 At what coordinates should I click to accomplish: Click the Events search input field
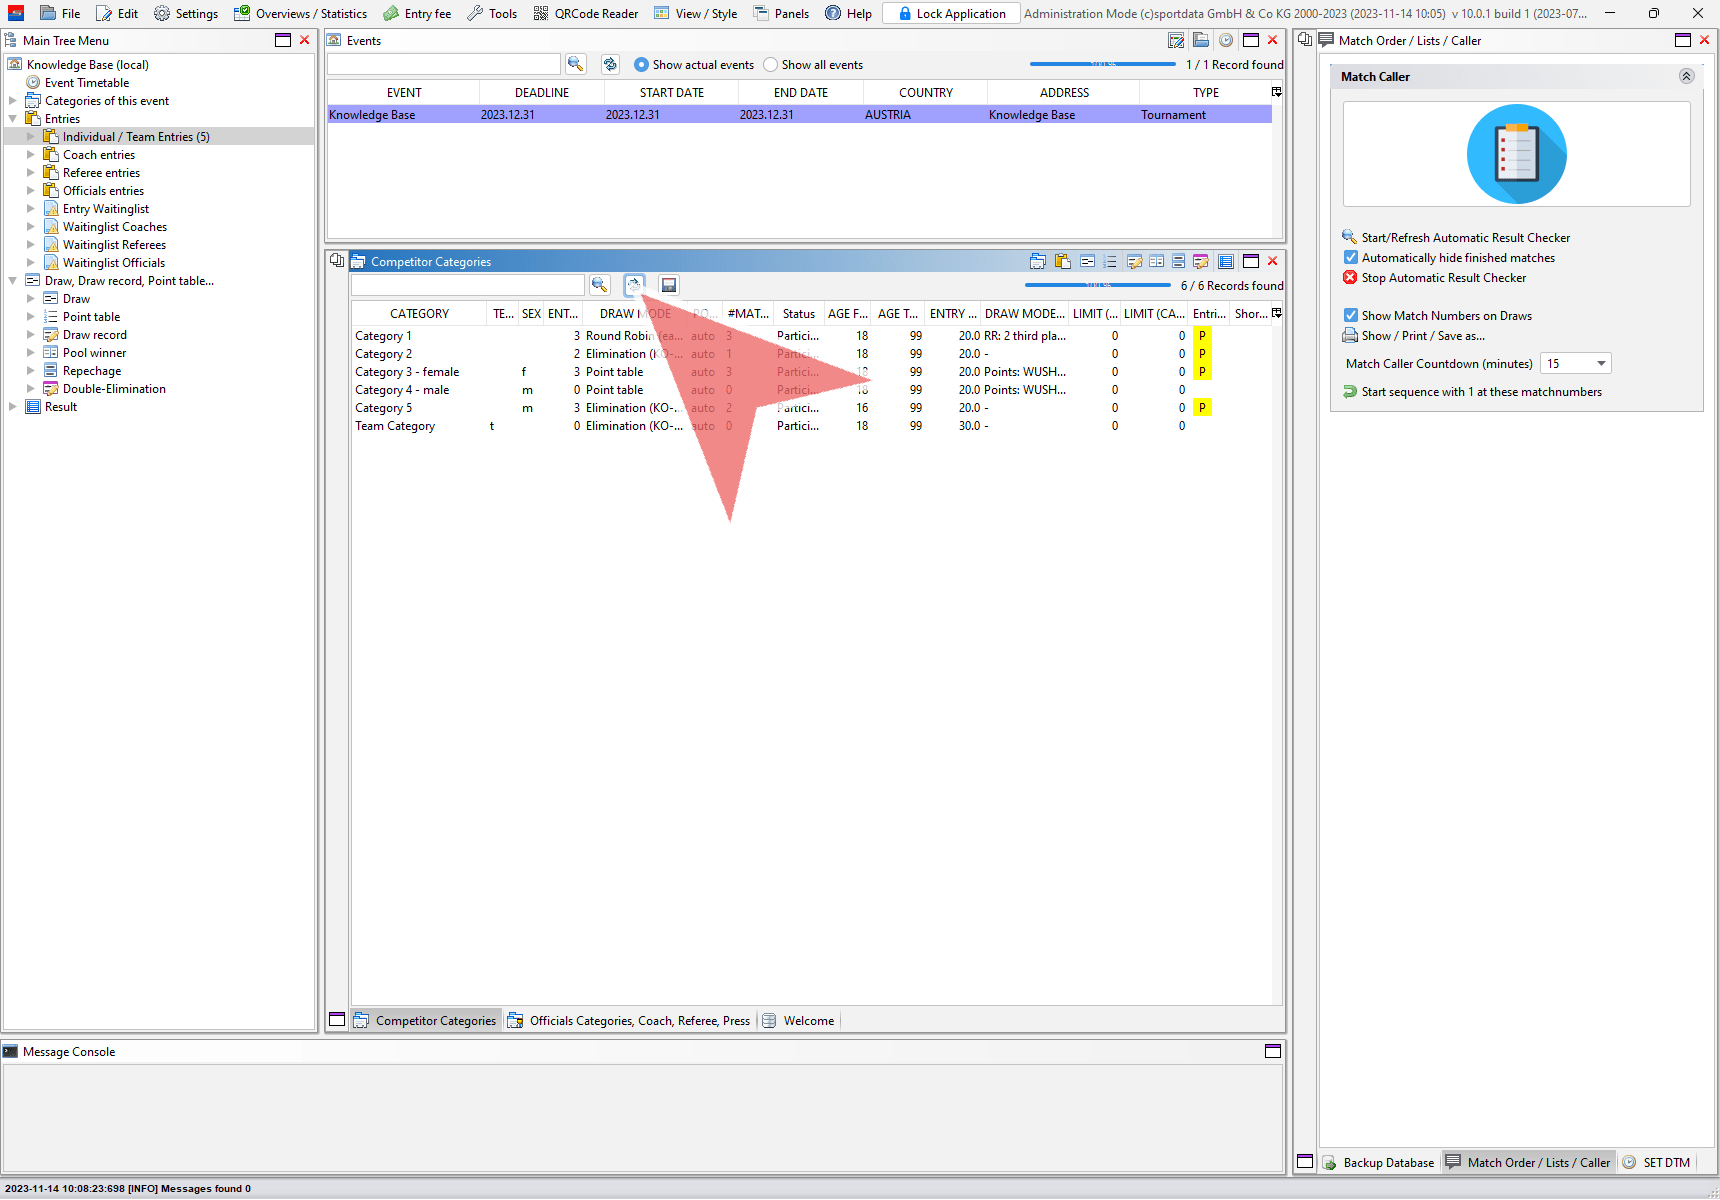point(444,65)
